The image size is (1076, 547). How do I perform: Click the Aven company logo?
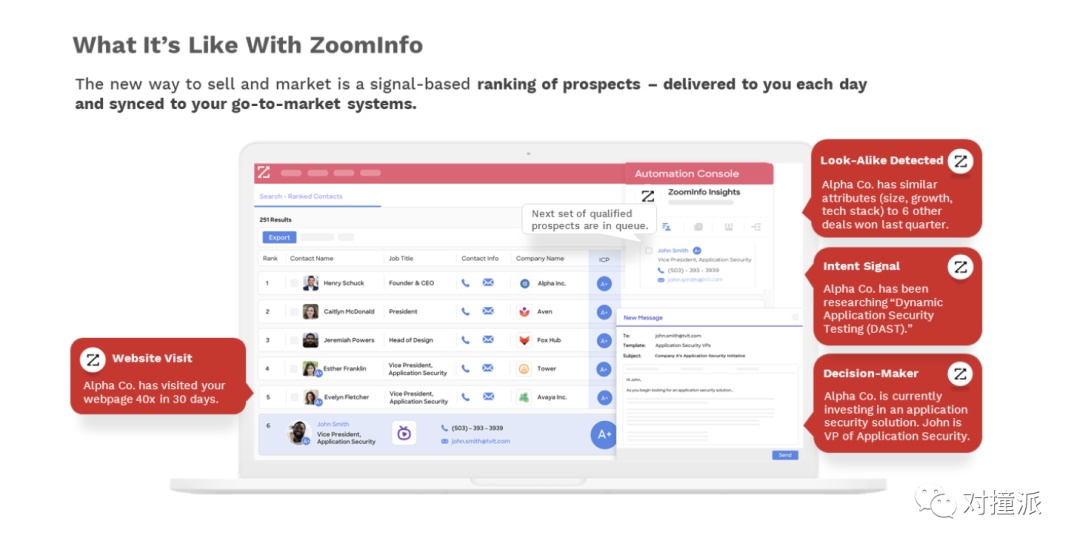click(x=524, y=312)
